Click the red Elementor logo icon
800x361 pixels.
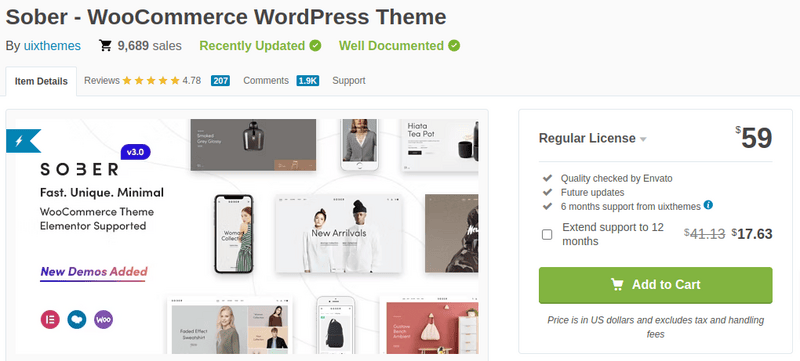(50, 320)
